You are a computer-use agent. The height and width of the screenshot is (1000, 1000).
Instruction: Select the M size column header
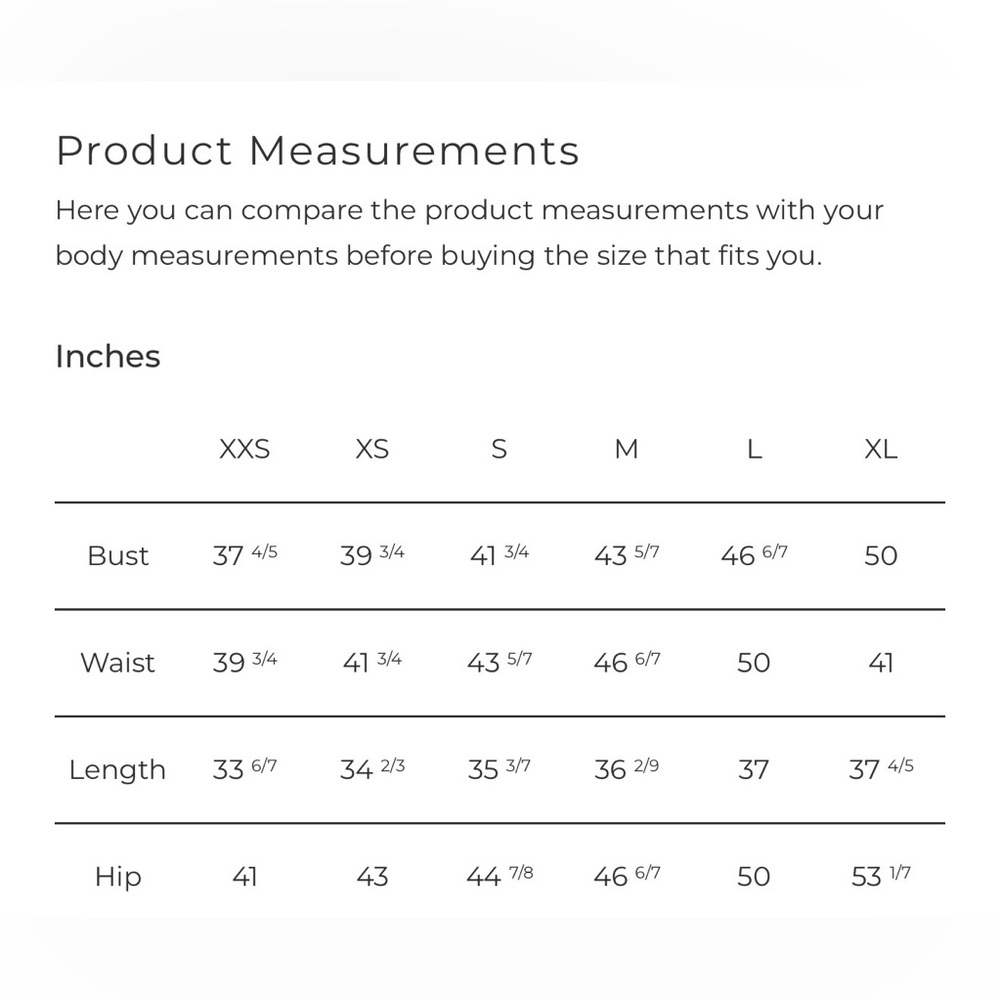(626, 450)
